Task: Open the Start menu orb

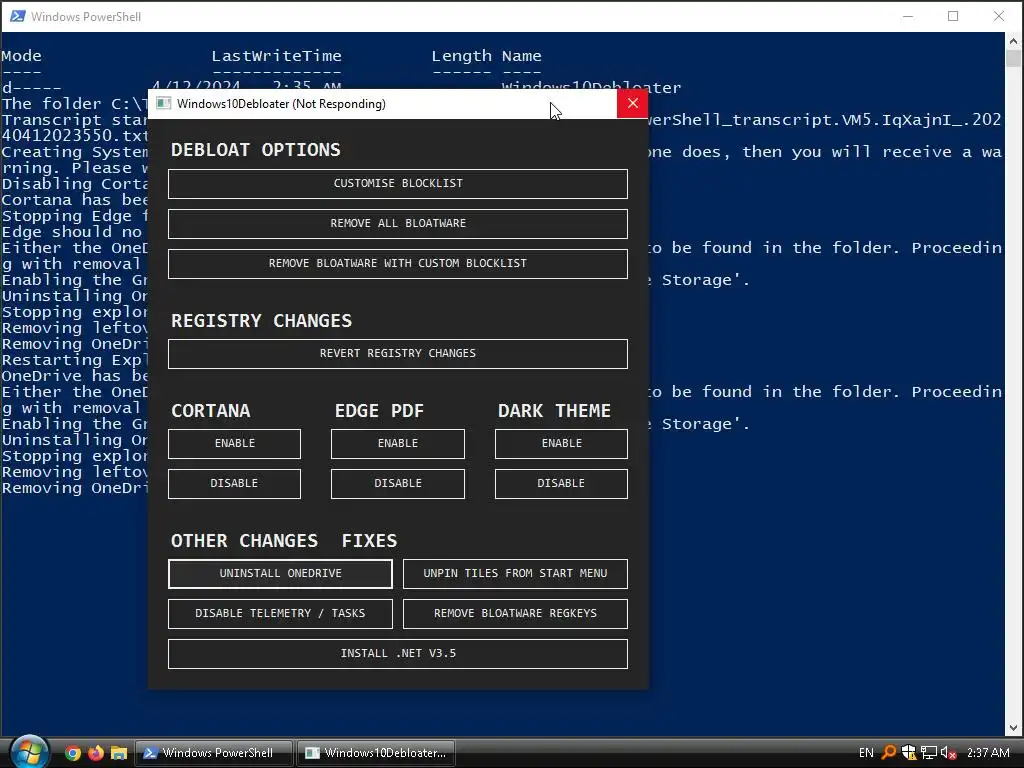Action: coord(29,752)
